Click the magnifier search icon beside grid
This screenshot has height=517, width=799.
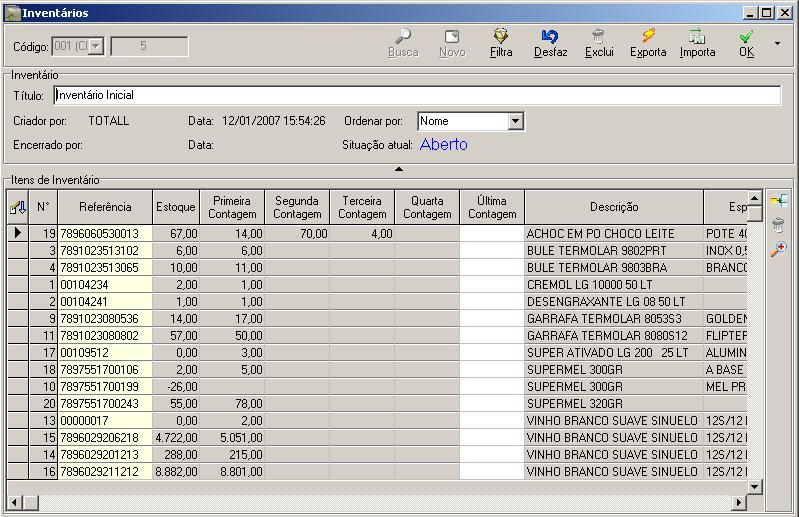coord(778,249)
